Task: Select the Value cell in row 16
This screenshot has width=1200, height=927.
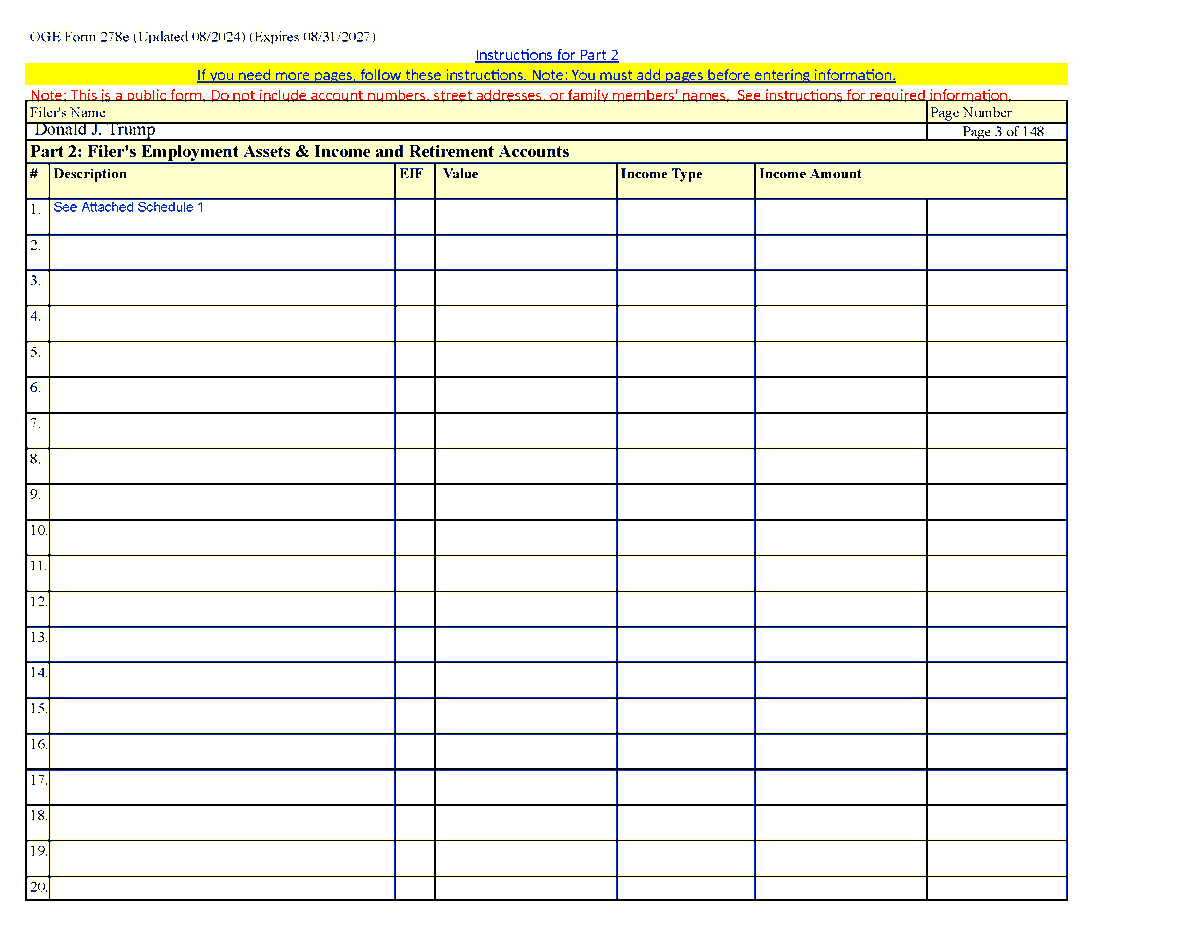Action: (x=526, y=751)
